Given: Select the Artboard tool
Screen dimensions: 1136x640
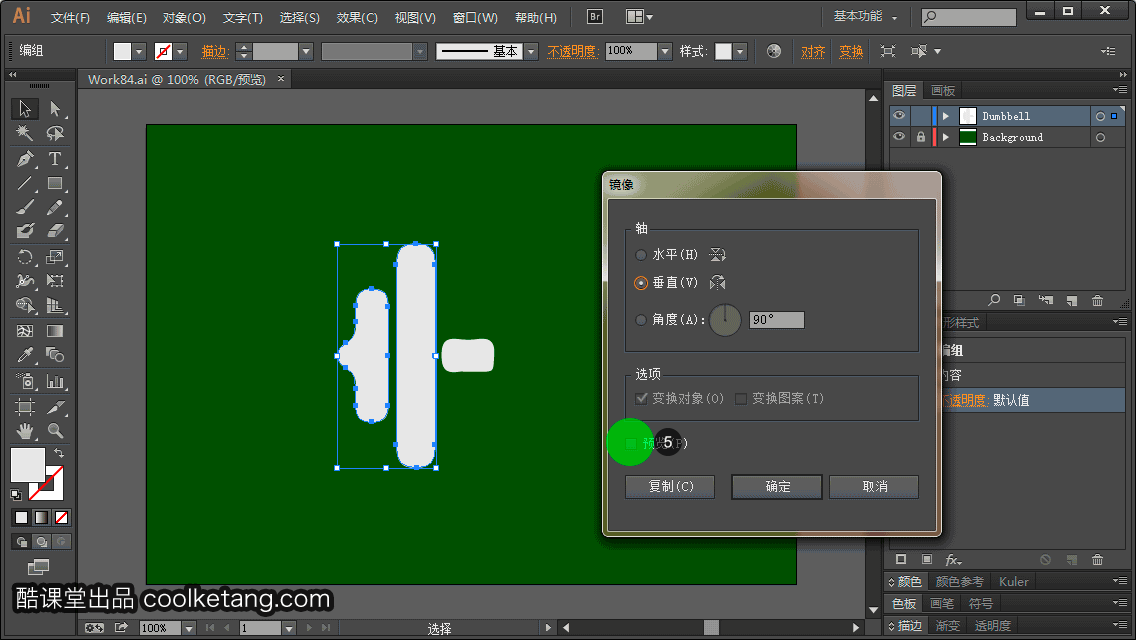Looking at the screenshot, I should 25,407.
